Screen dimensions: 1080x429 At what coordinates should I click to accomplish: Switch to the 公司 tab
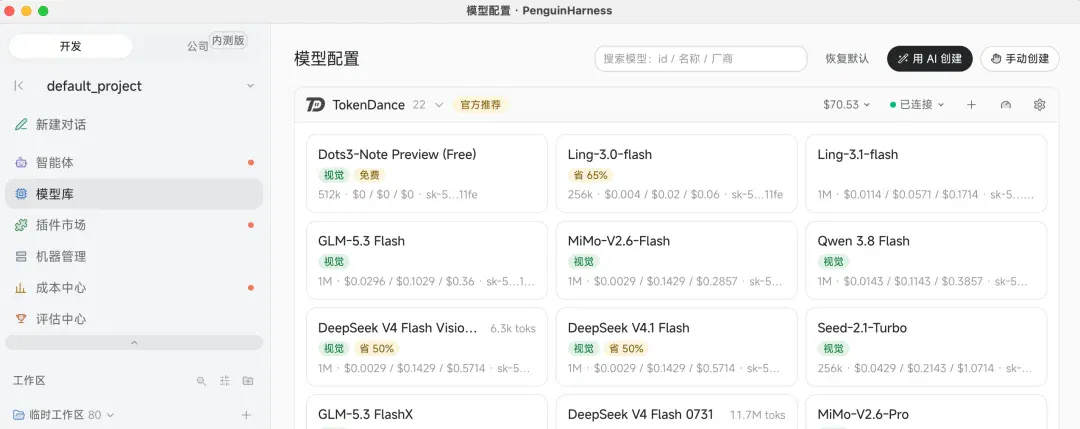click(x=197, y=46)
